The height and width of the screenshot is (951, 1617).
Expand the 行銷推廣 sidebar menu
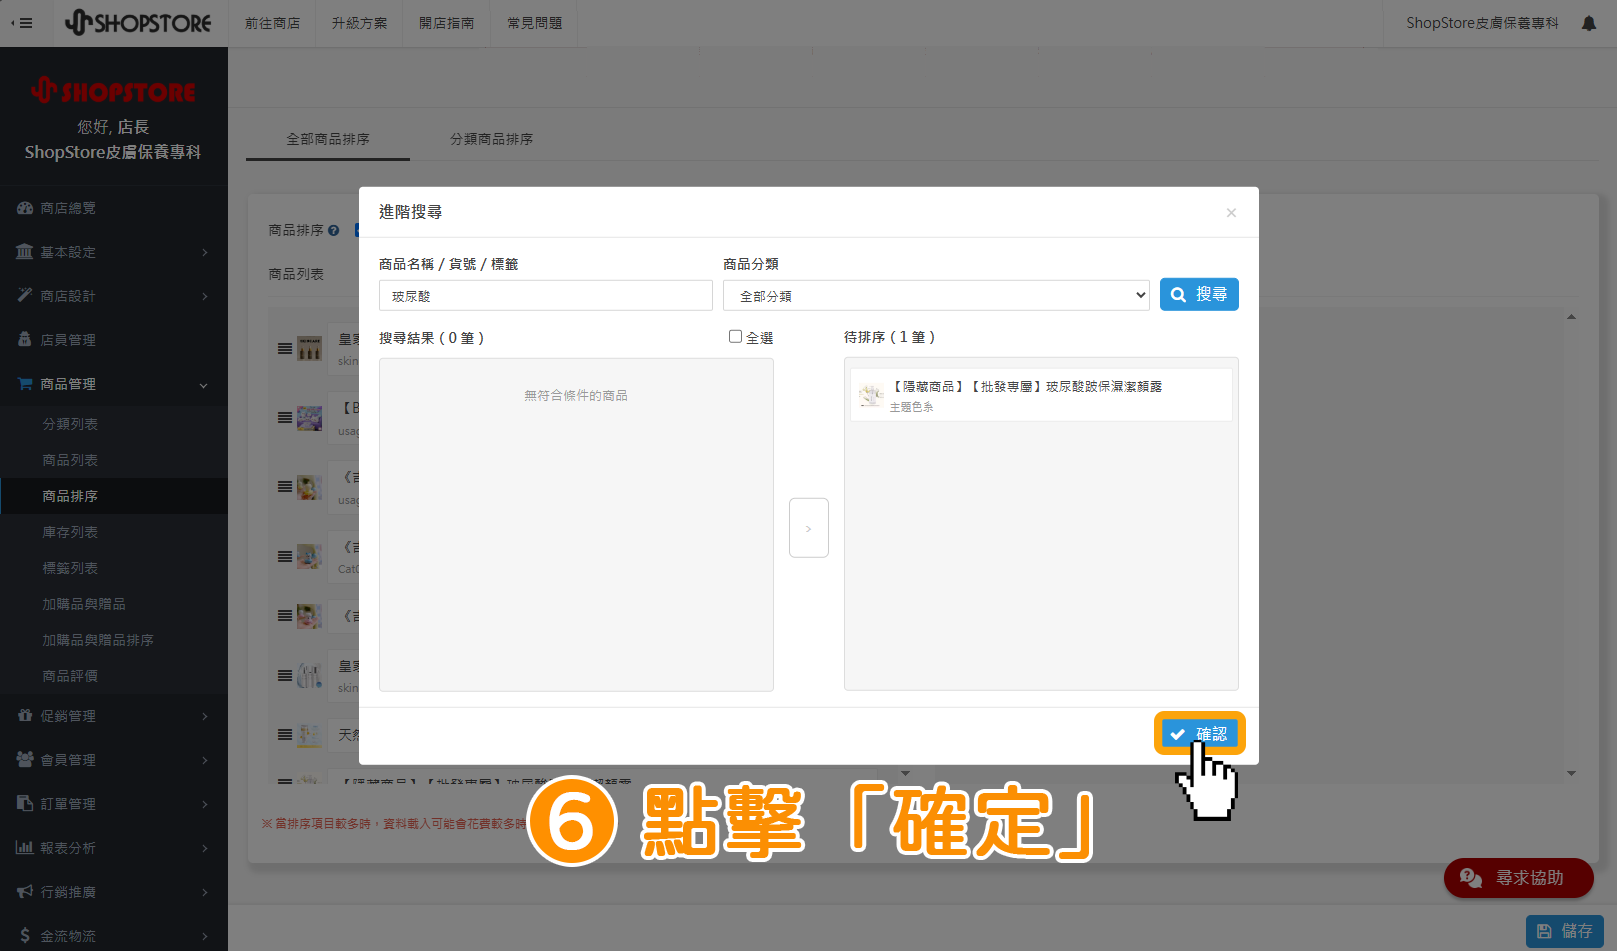tap(114, 892)
